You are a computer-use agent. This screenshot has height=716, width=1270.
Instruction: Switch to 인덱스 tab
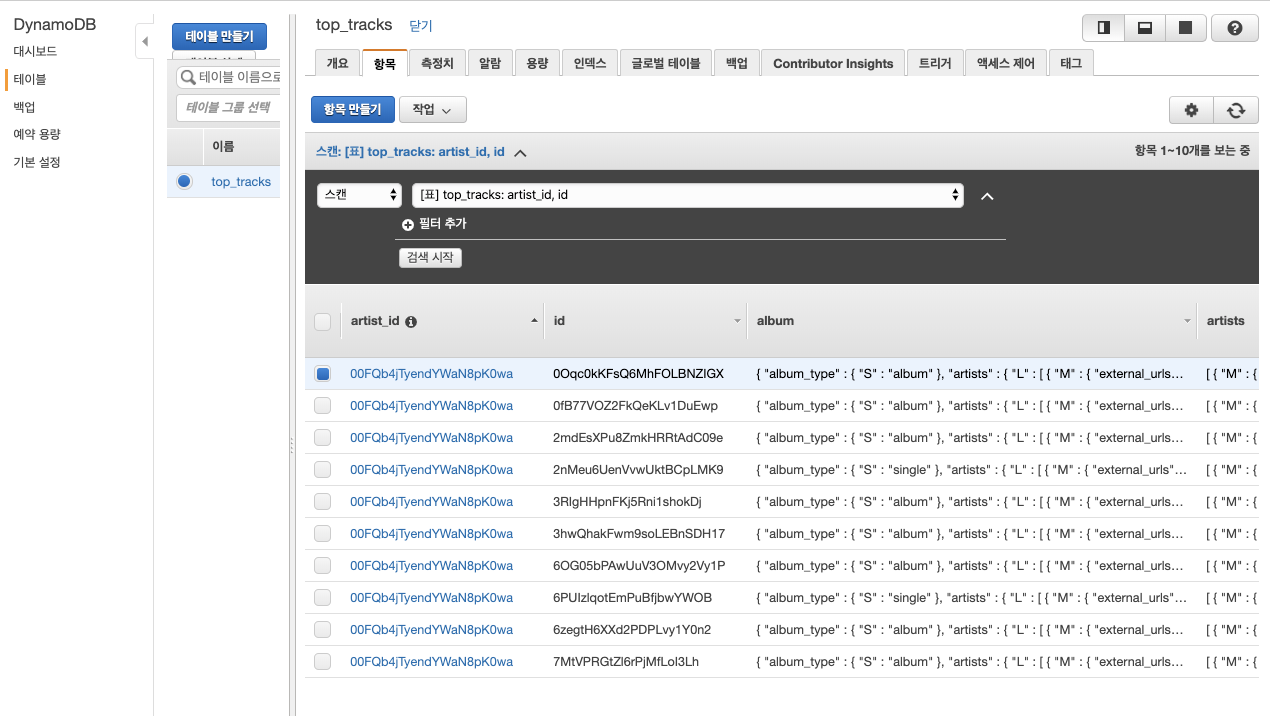589,63
